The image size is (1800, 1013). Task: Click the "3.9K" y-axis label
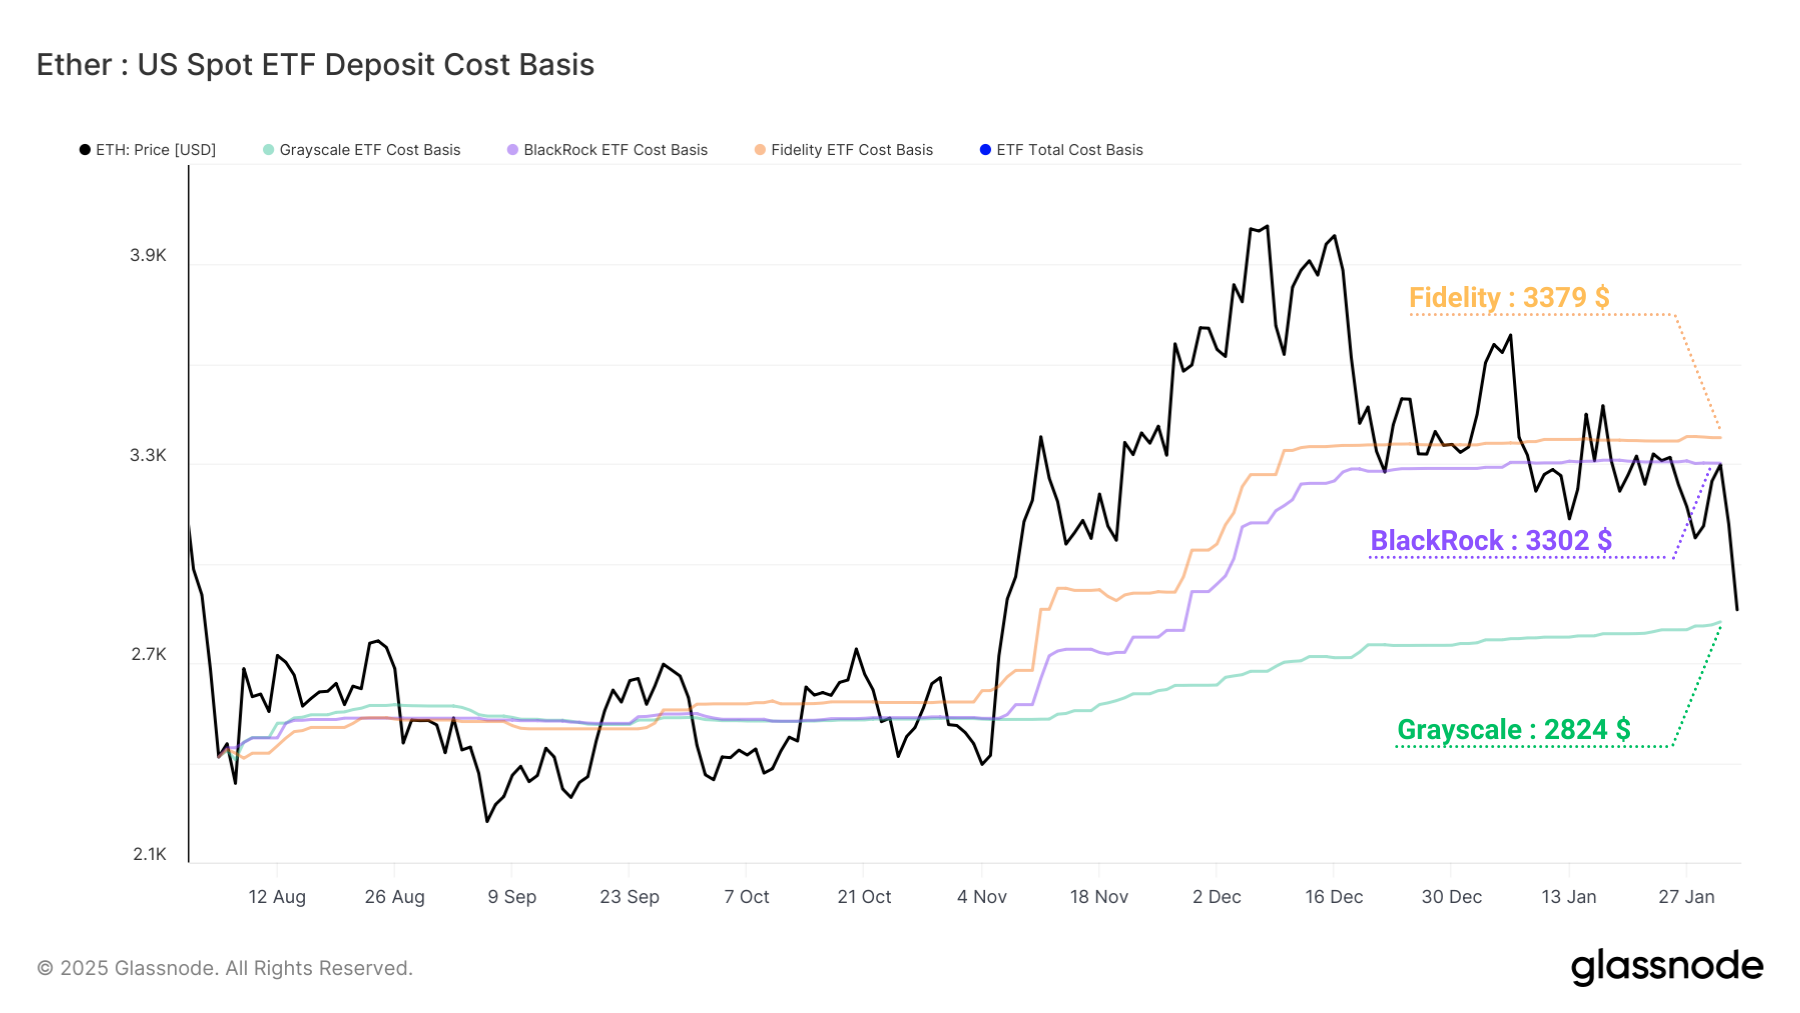148,256
